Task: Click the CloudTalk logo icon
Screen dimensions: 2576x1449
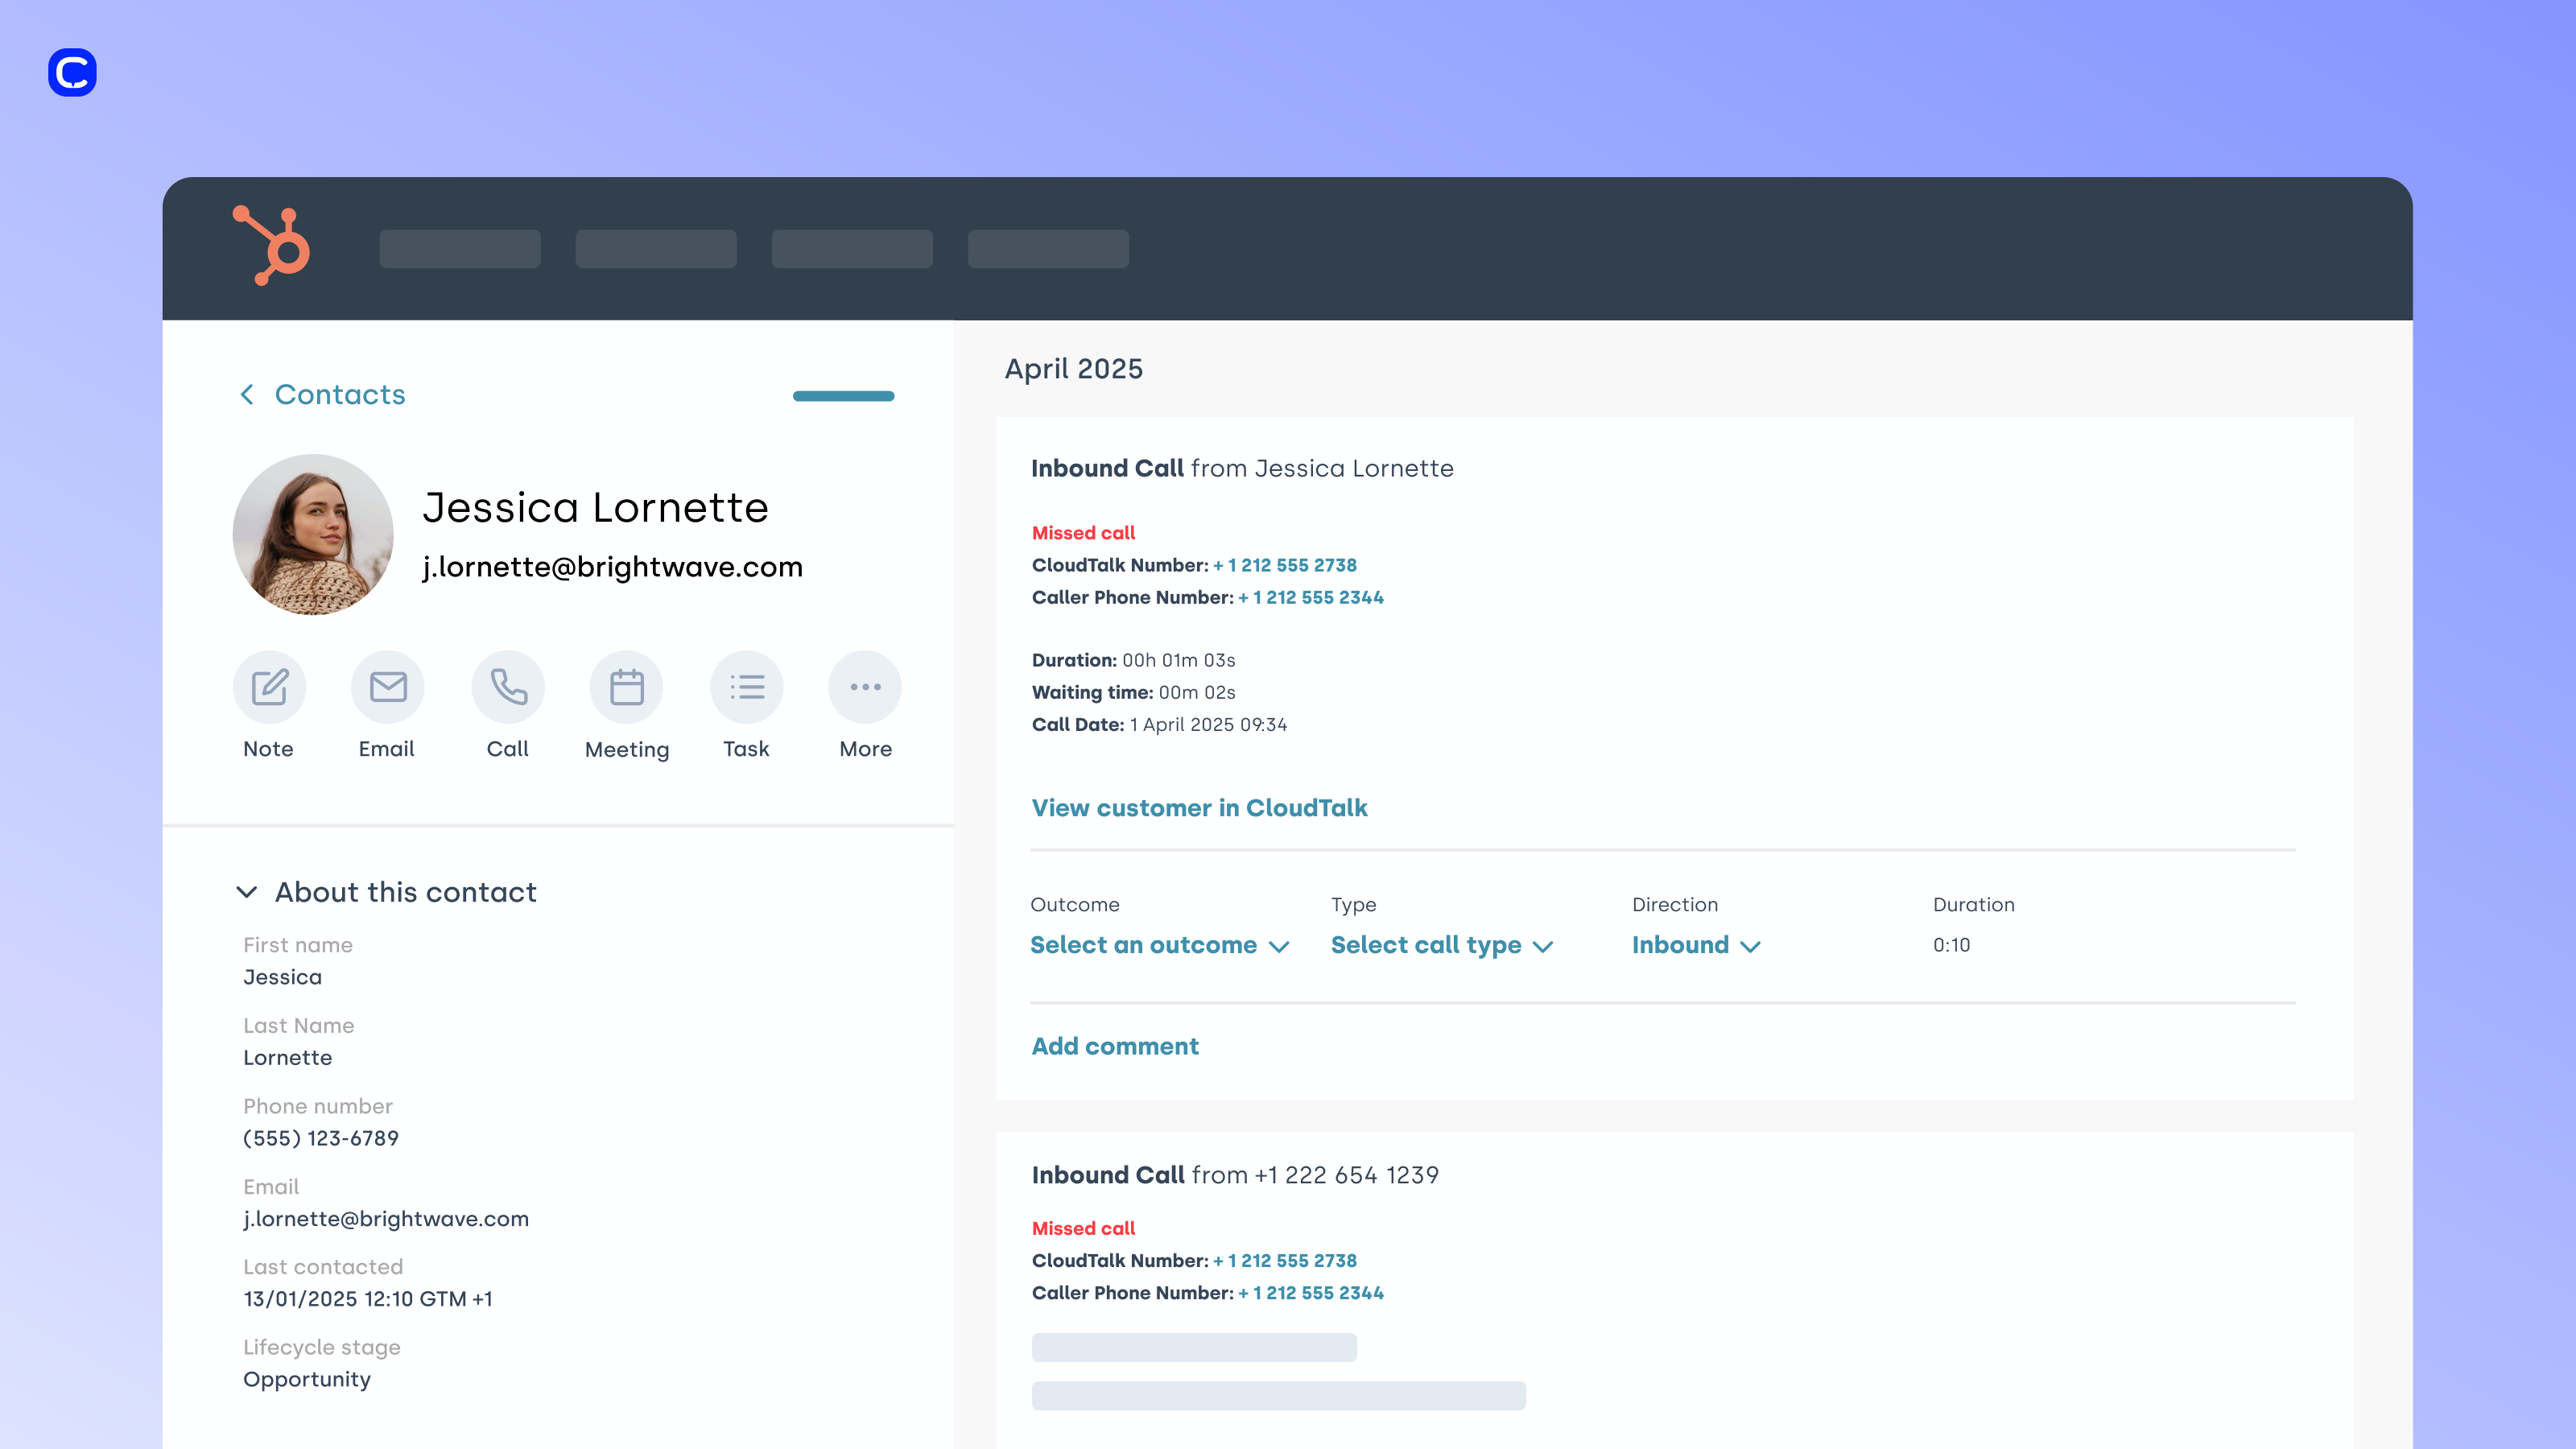Action: [x=72, y=72]
